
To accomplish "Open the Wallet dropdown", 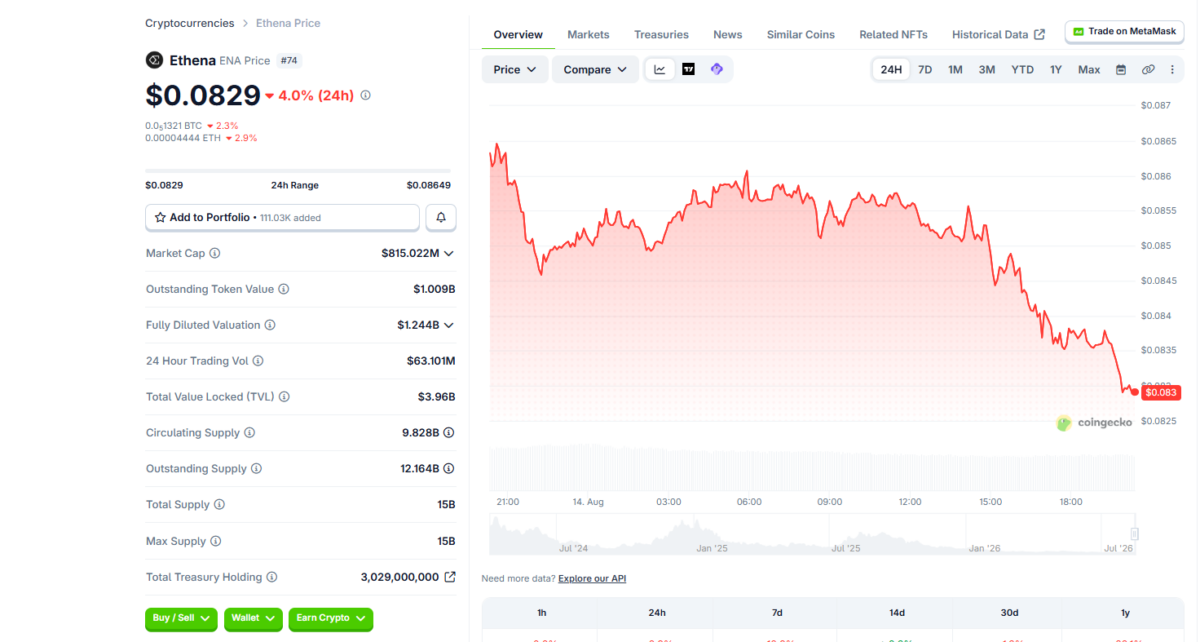I will pos(254,618).
